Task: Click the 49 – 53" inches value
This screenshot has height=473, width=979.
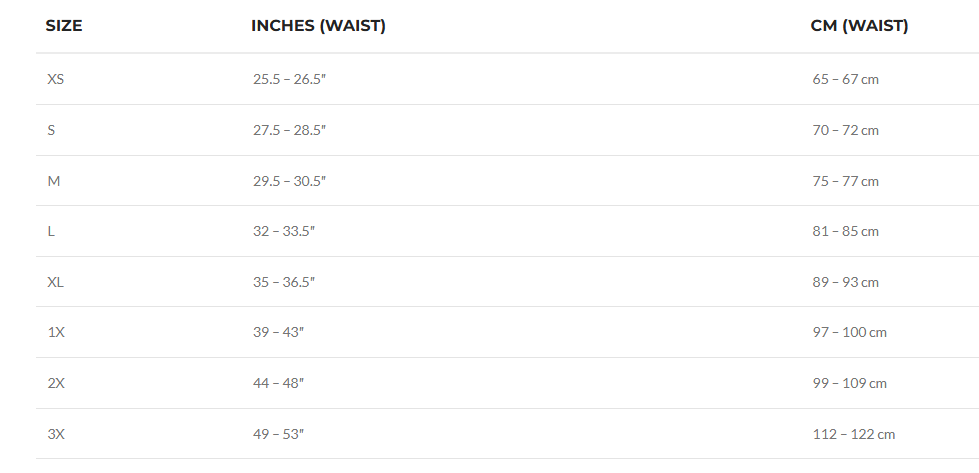Action: click(x=278, y=434)
